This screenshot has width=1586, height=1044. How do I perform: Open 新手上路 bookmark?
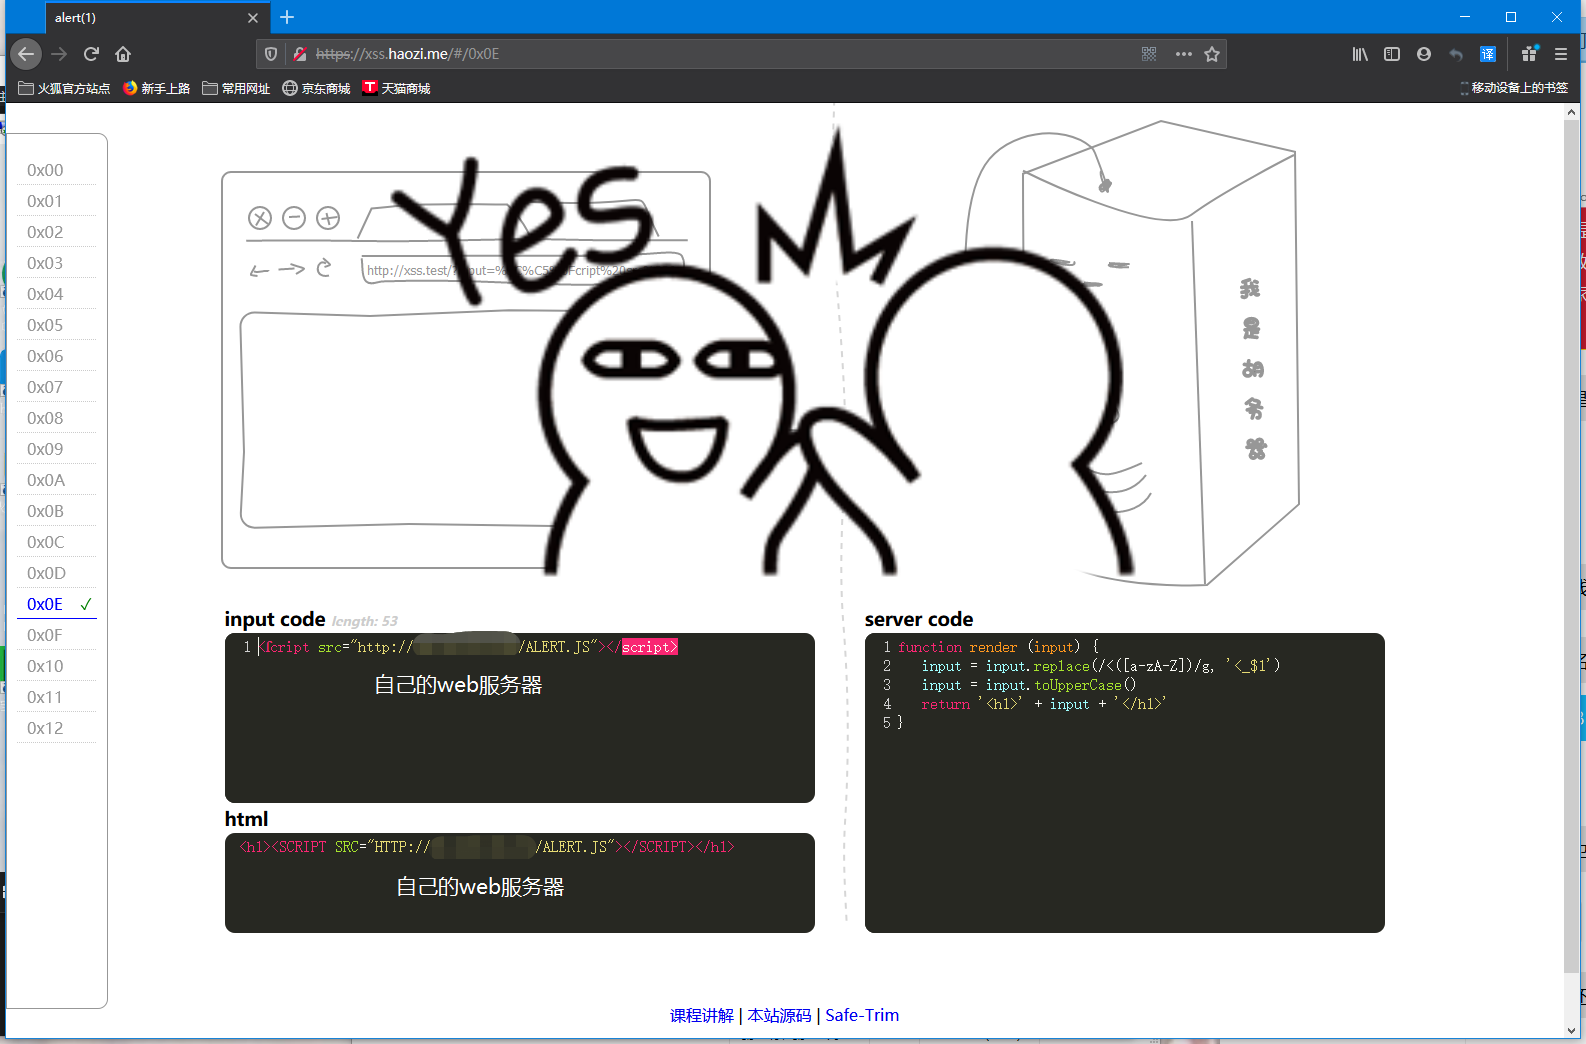[x=156, y=88]
